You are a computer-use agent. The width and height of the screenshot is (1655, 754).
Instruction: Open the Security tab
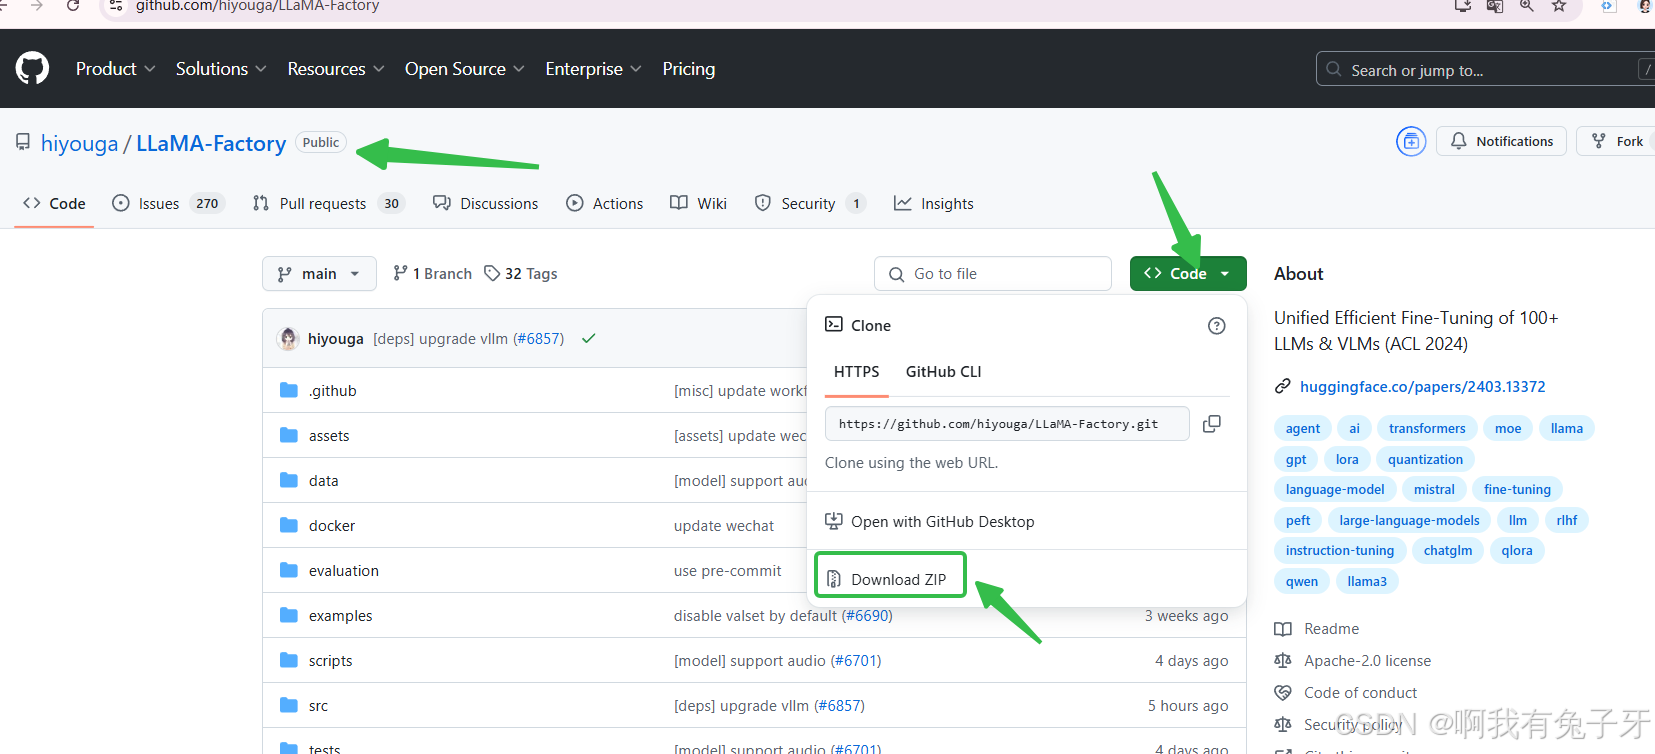coord(810,203)
